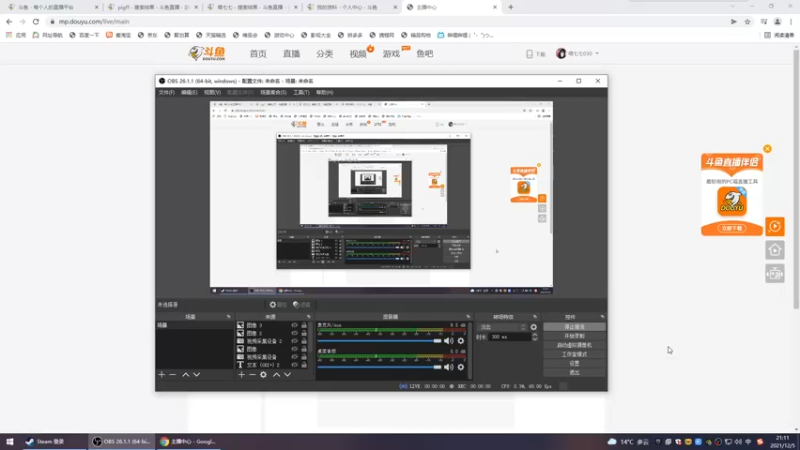Click the 麦克风/Aux volume slider
This screenshot has height=450, width=800.
(379, 341)
